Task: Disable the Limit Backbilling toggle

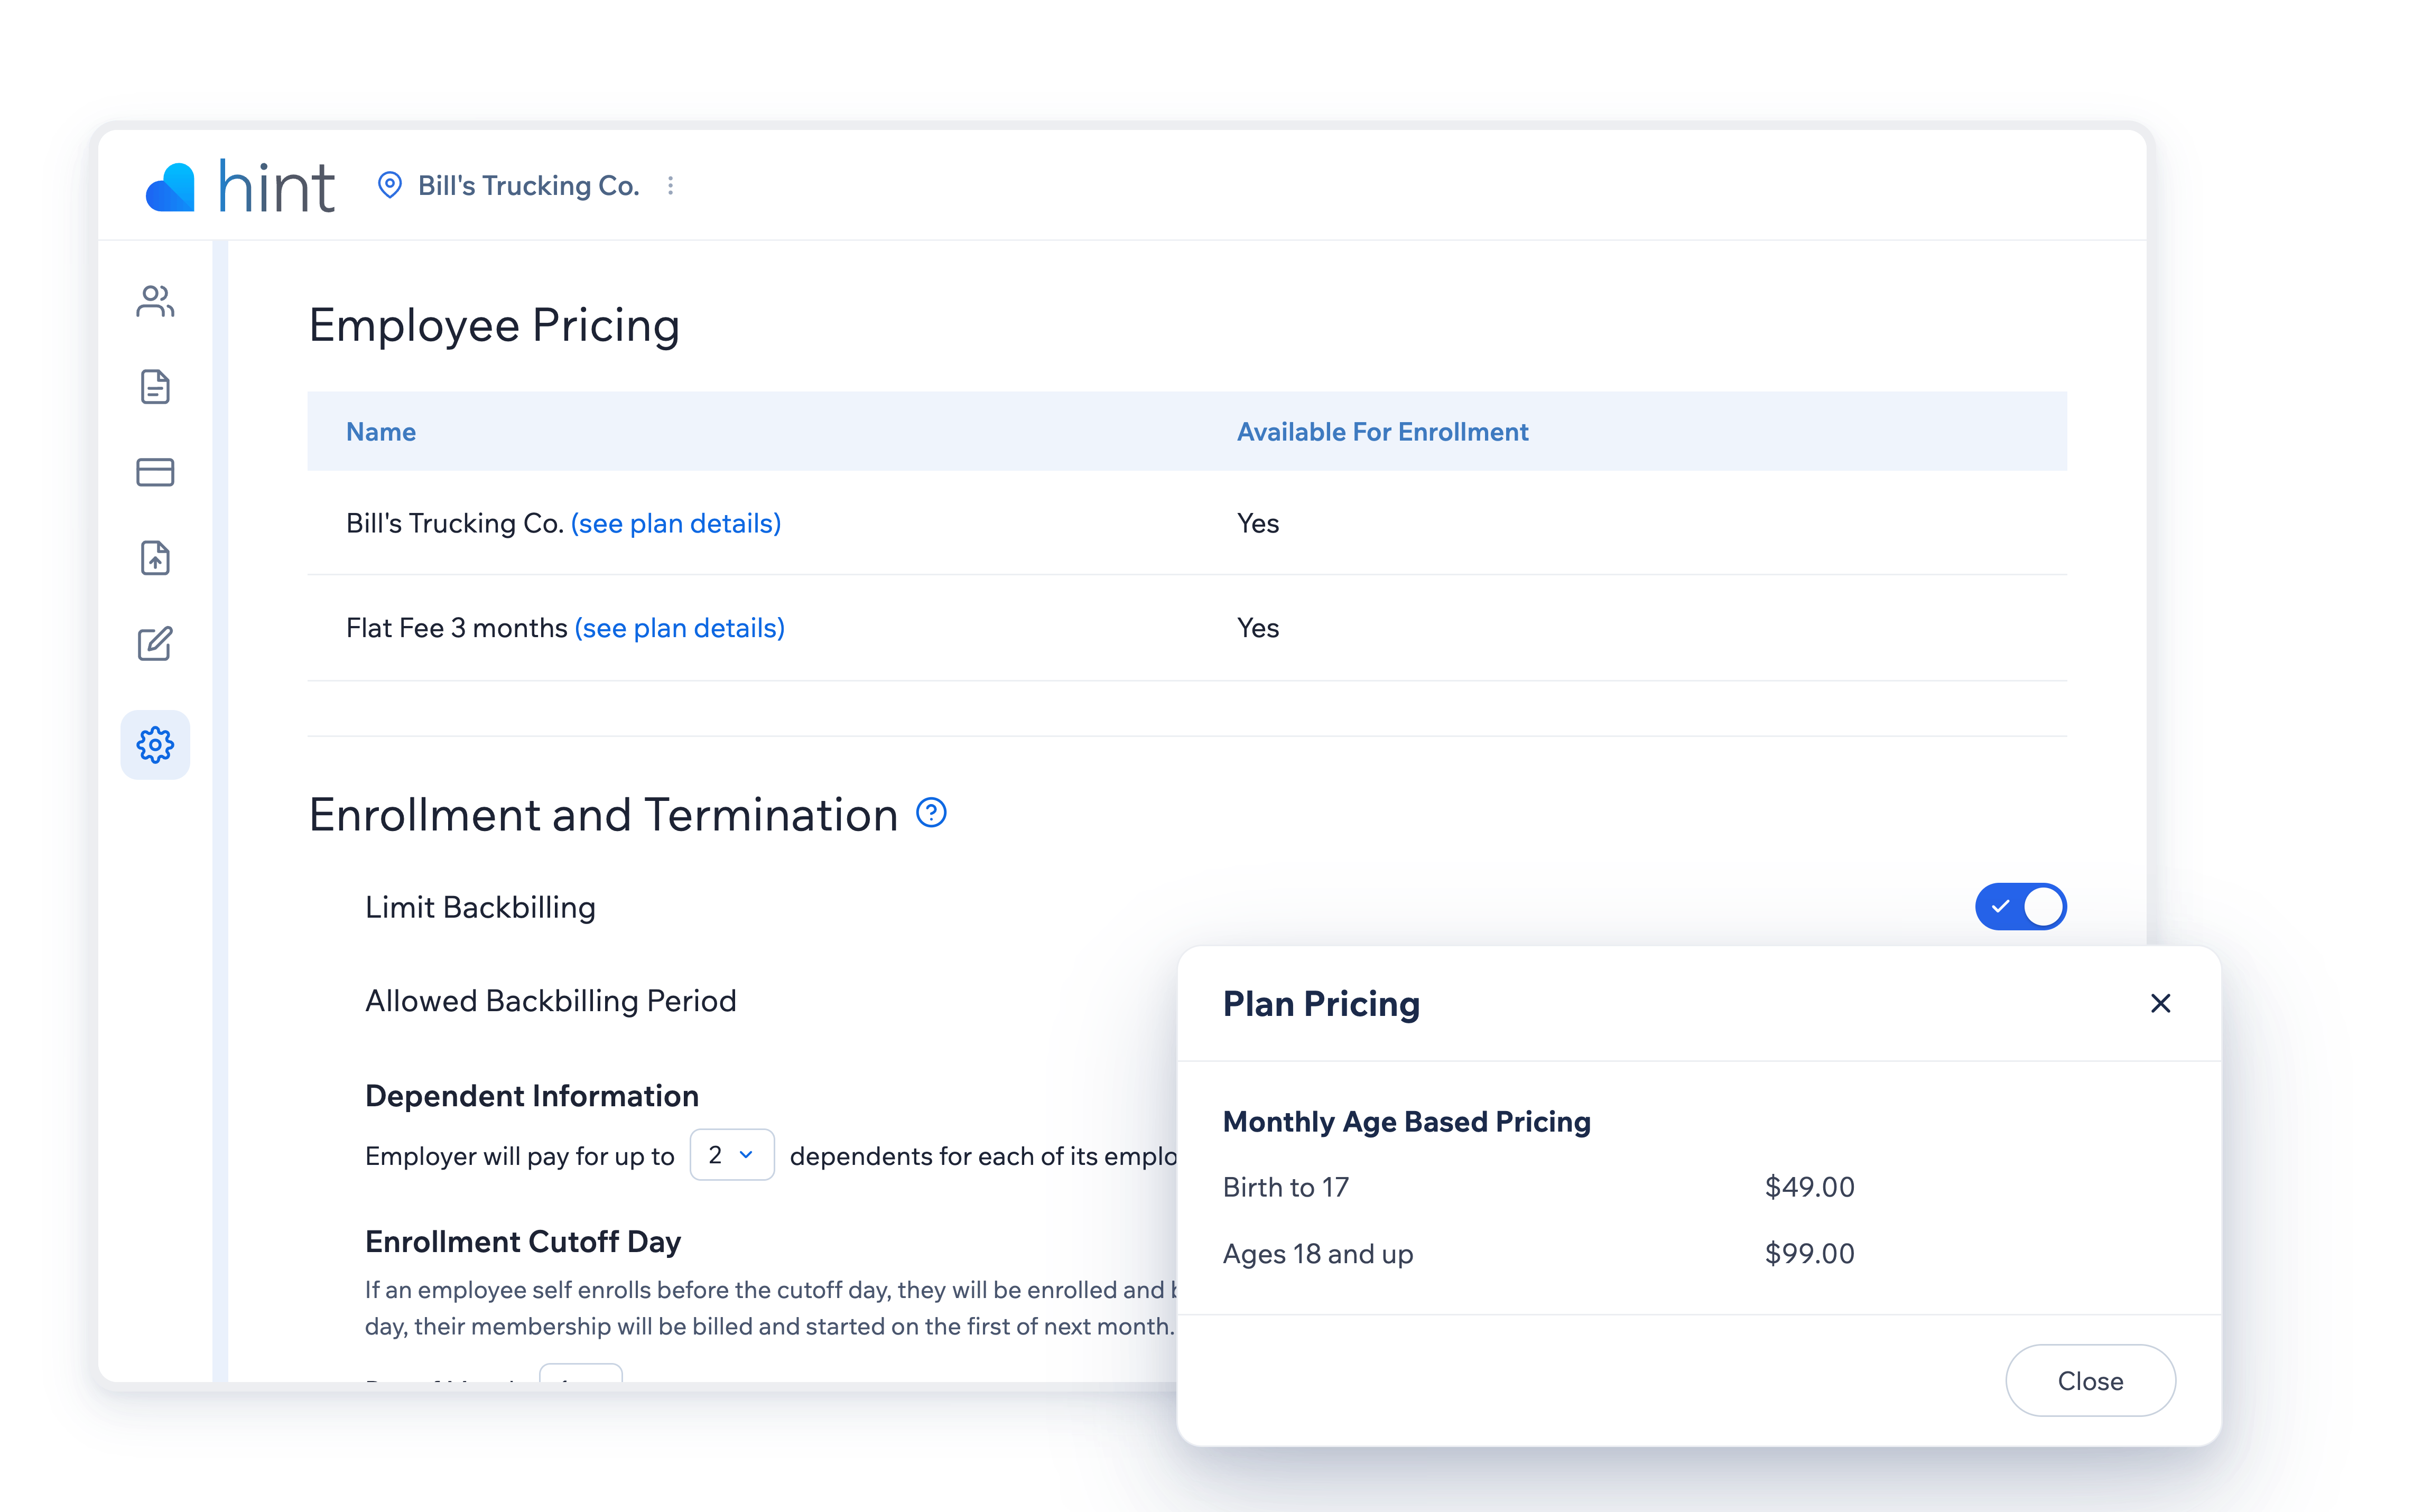Action: pos(2020,906)
